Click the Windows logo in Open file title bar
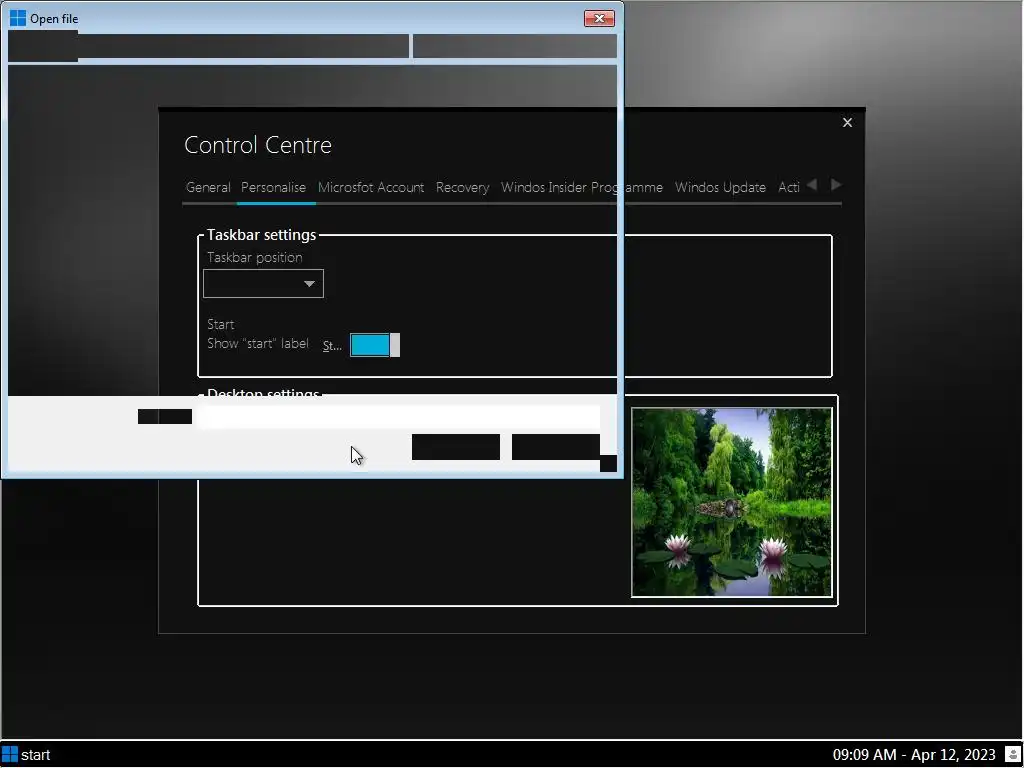This screenshot has height=768, width=1024. pos(18,18)
